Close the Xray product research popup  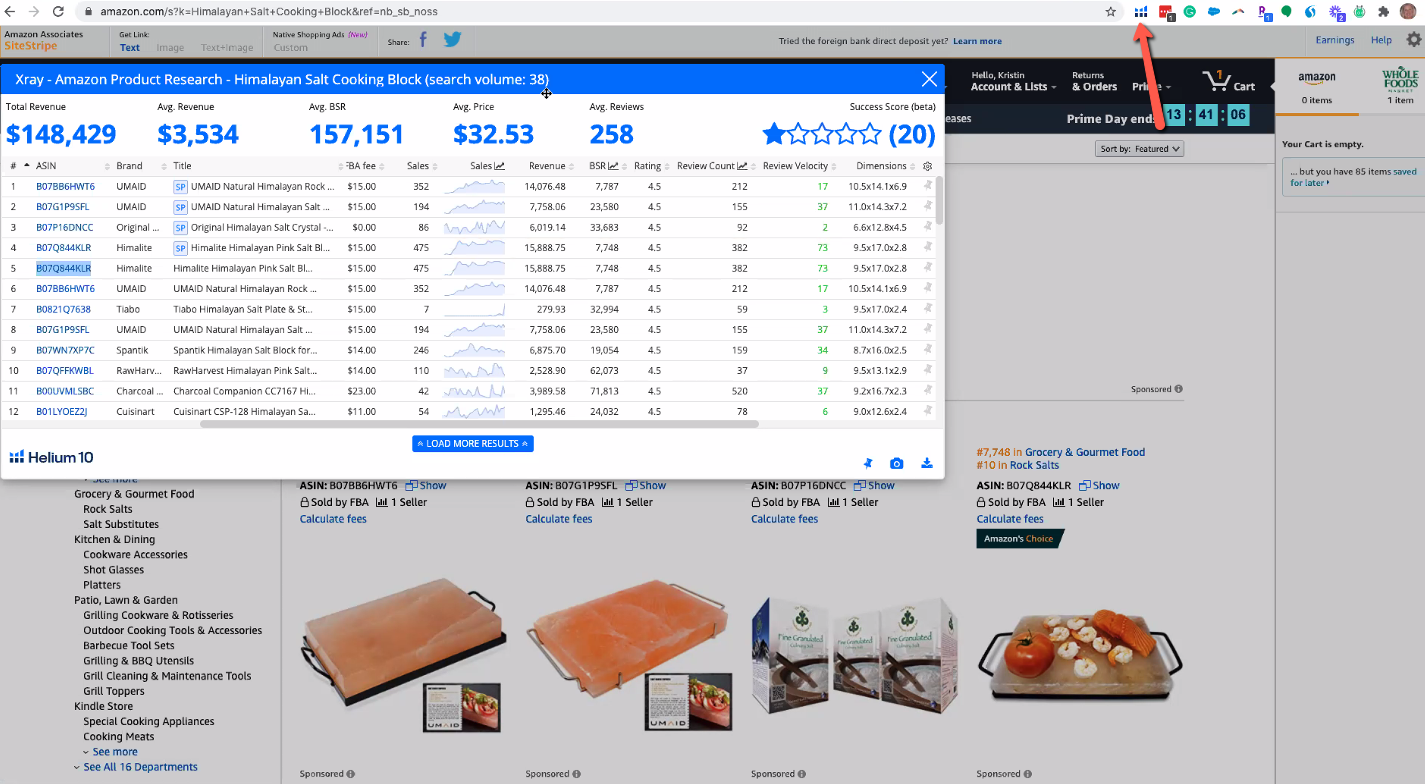click(929, 79)
